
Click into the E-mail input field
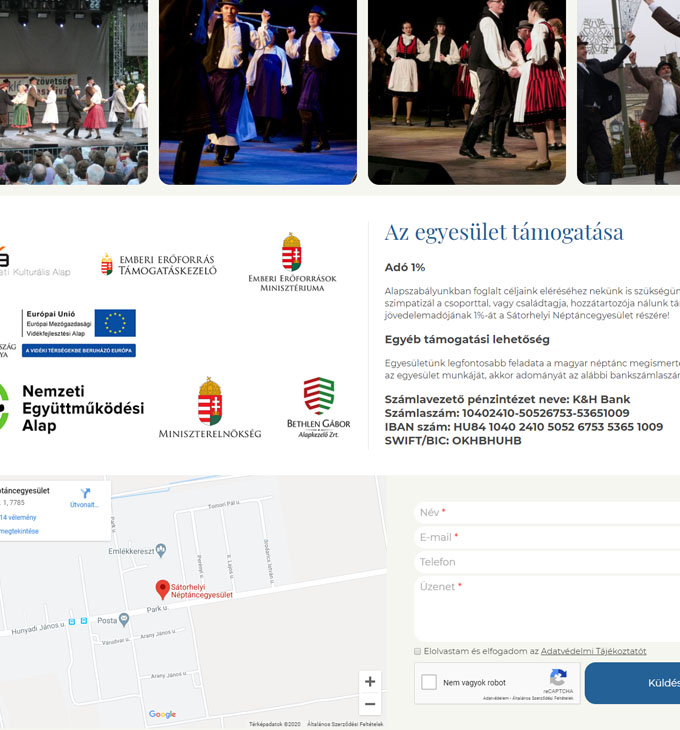(x=547, y=537)
